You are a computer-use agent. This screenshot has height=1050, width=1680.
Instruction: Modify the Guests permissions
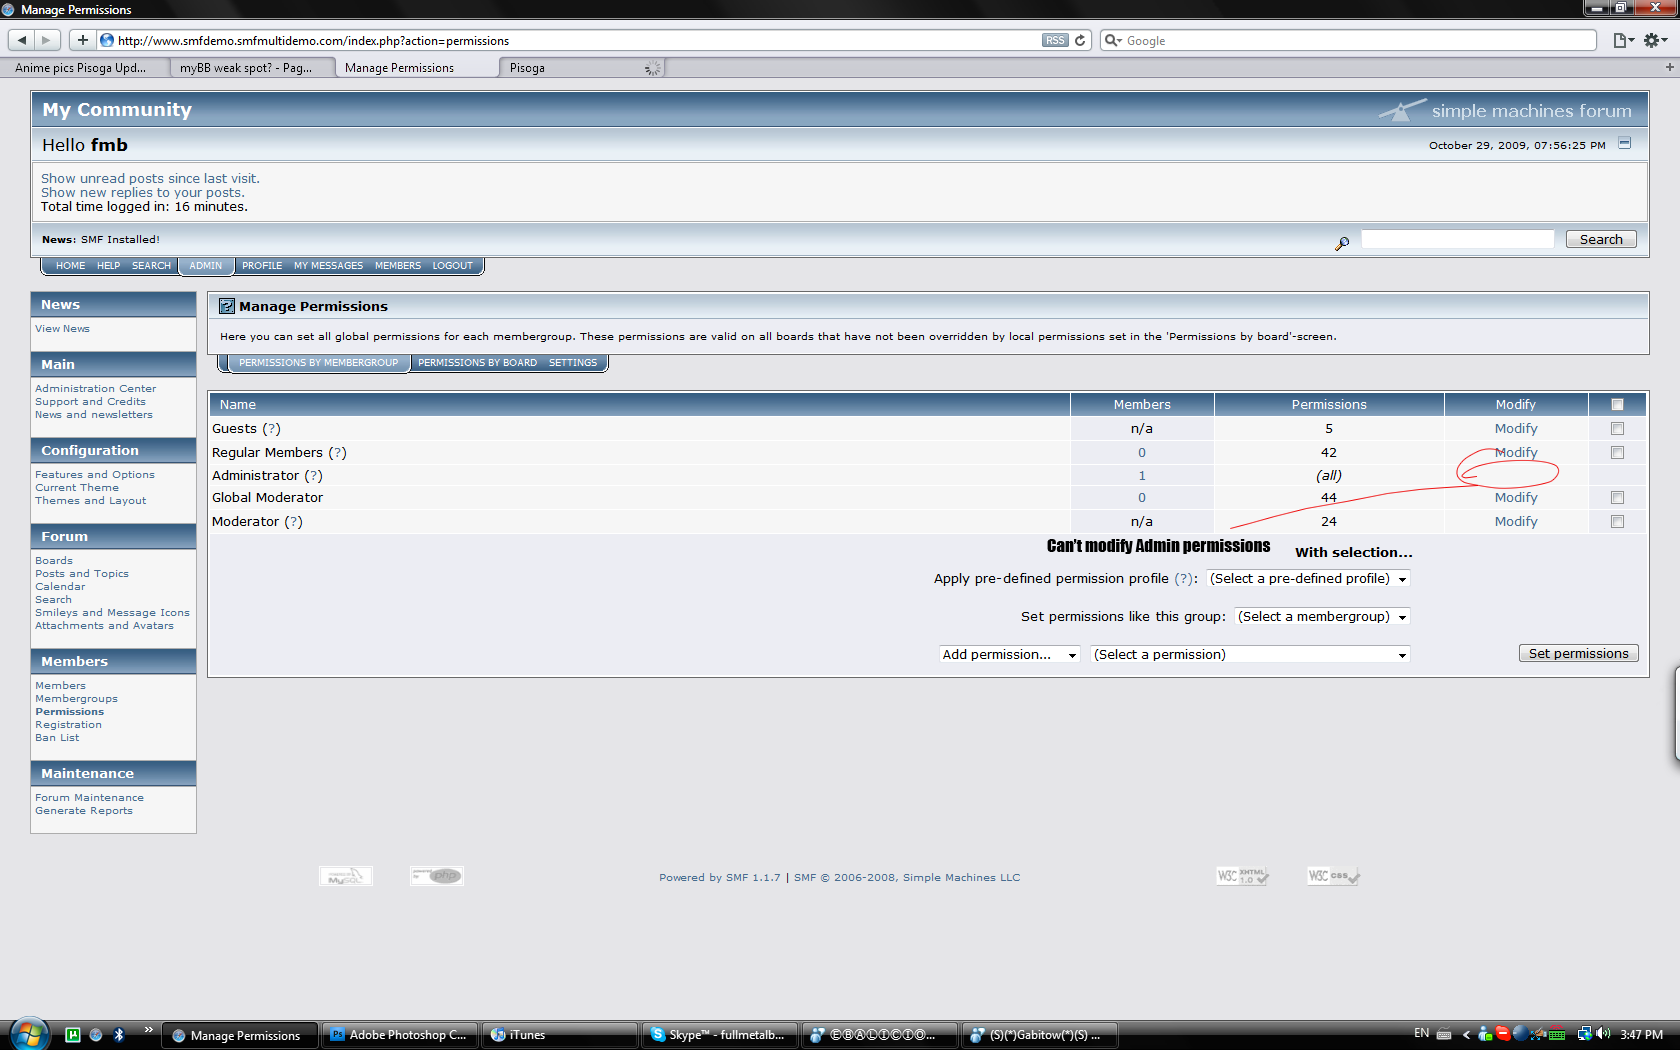pyautogui.click(x=1516, y=429)
